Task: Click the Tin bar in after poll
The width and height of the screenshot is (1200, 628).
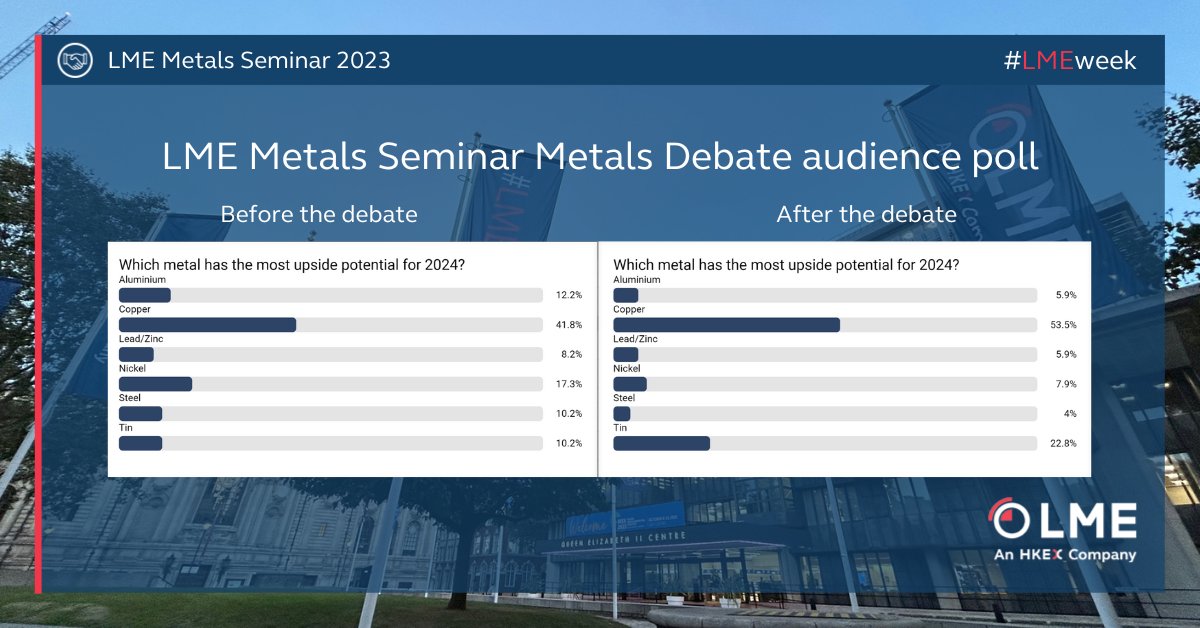Action: [x=661, y=443]
